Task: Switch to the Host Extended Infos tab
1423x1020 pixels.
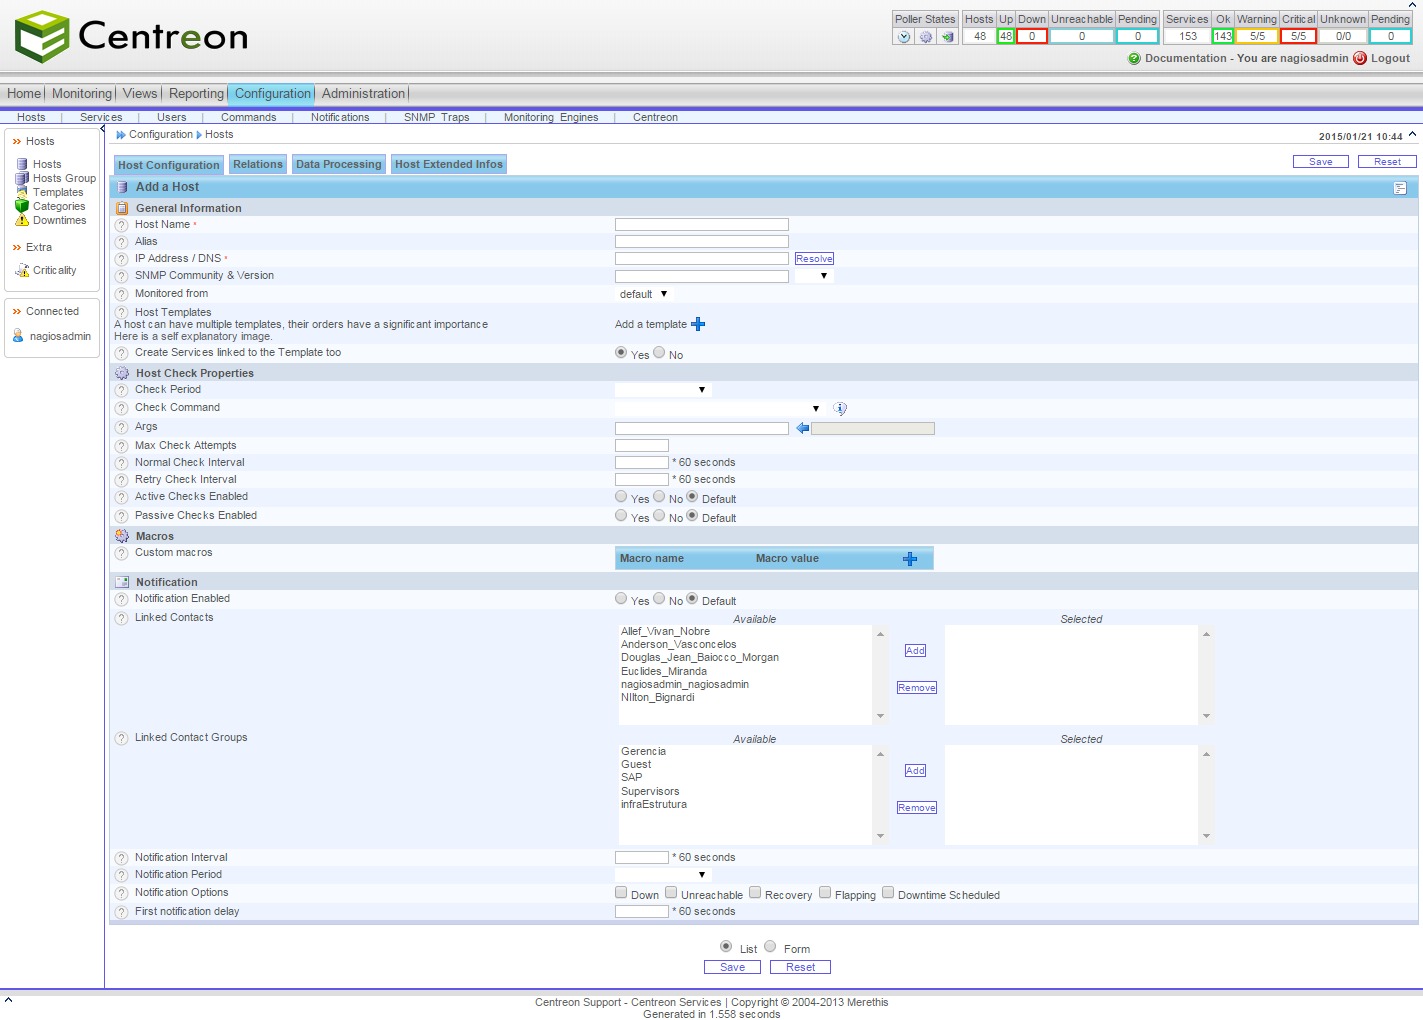Action: (449, 164)
